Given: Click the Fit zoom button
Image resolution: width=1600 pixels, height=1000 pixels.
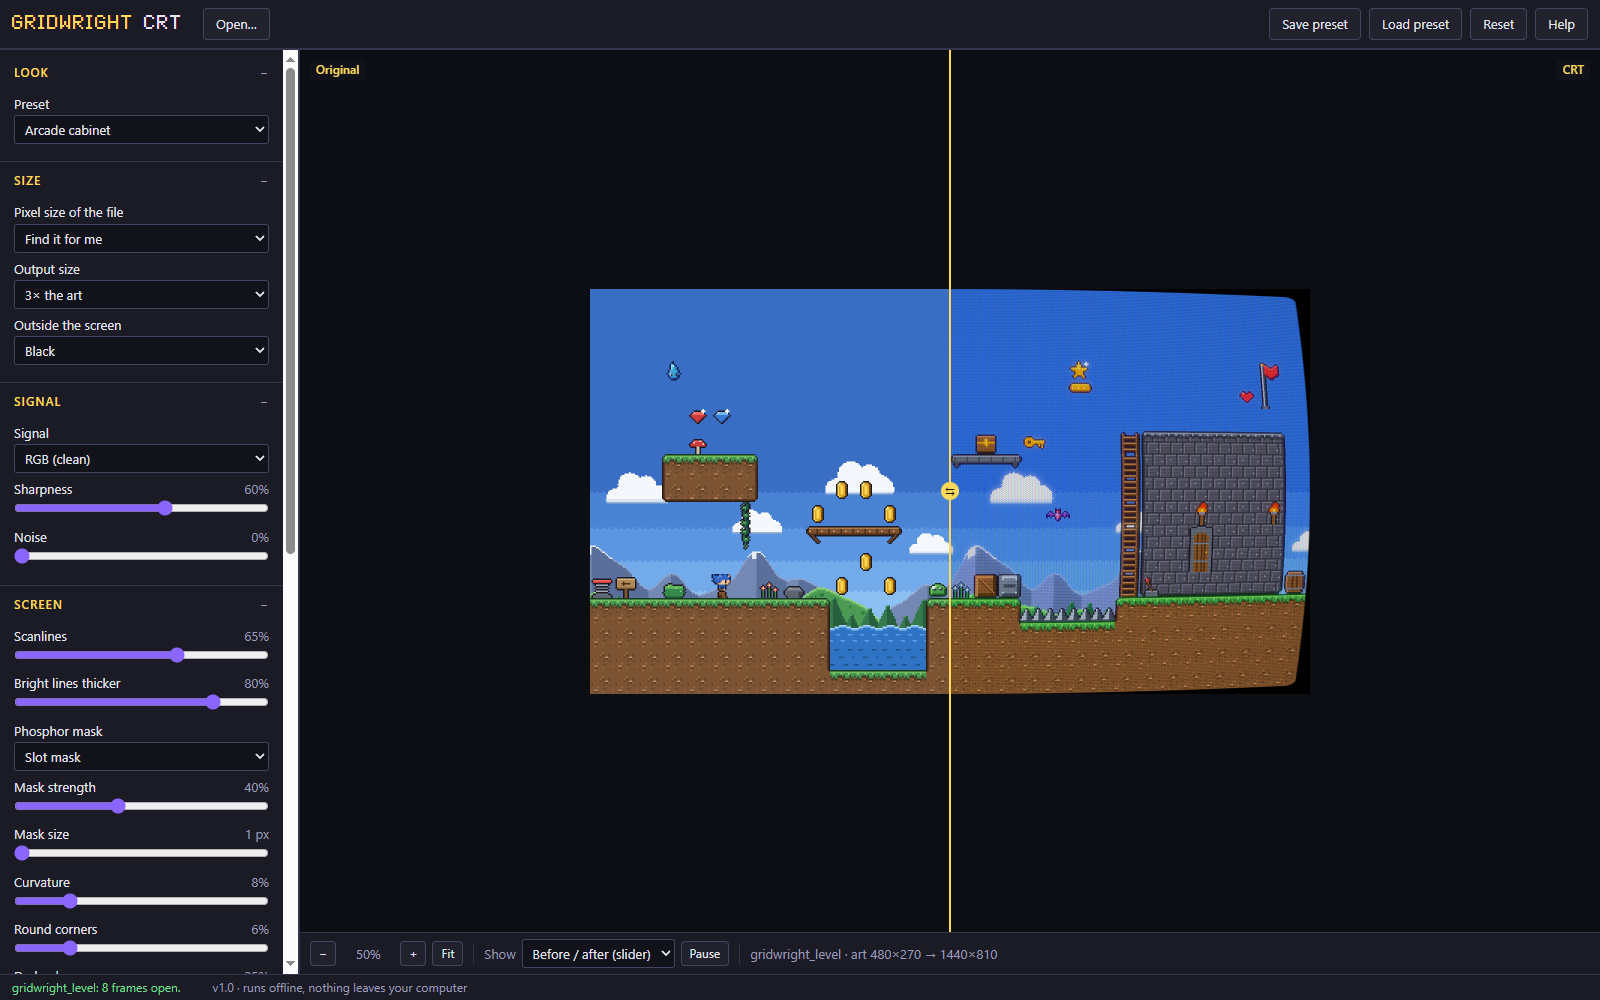Looking at the screenshot, I should point(448,954).
